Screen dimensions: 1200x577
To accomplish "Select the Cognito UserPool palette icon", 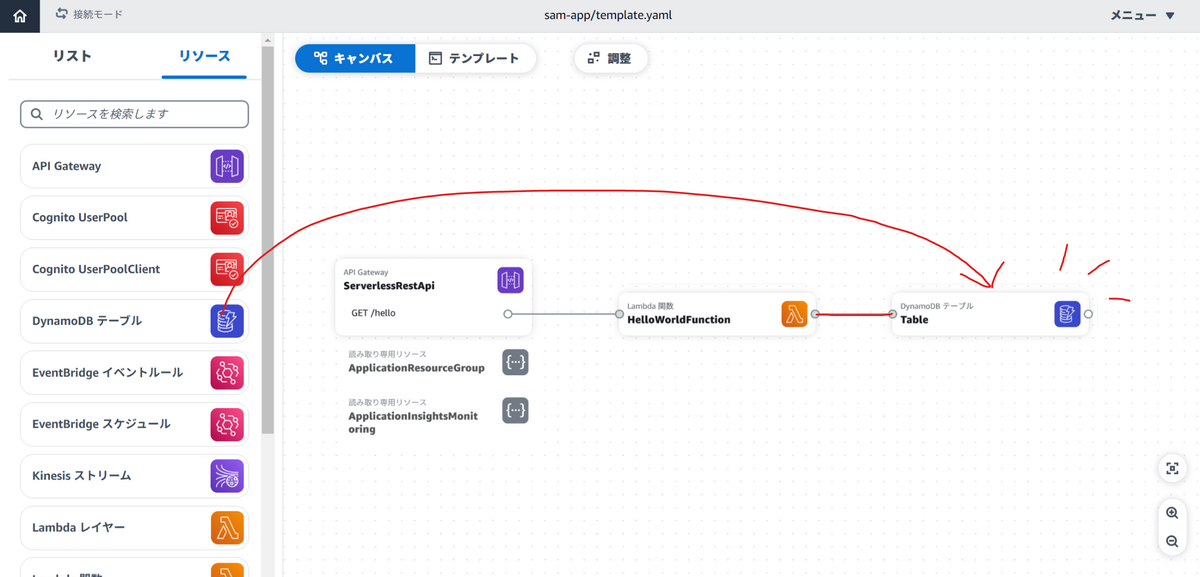I will coord(227,218).
